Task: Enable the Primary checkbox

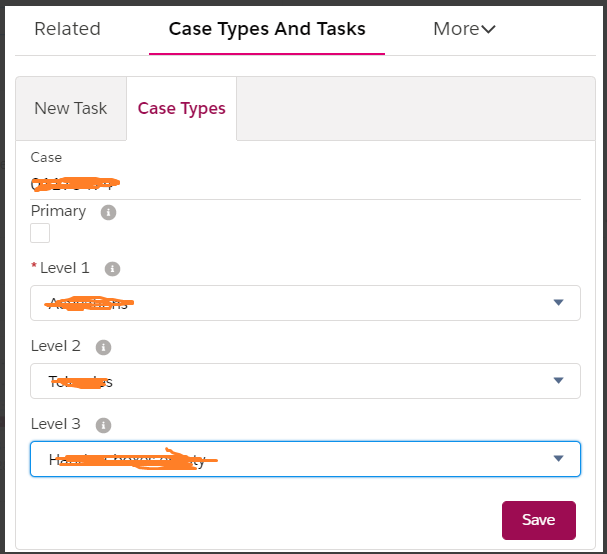Action: tap(40, 233)
